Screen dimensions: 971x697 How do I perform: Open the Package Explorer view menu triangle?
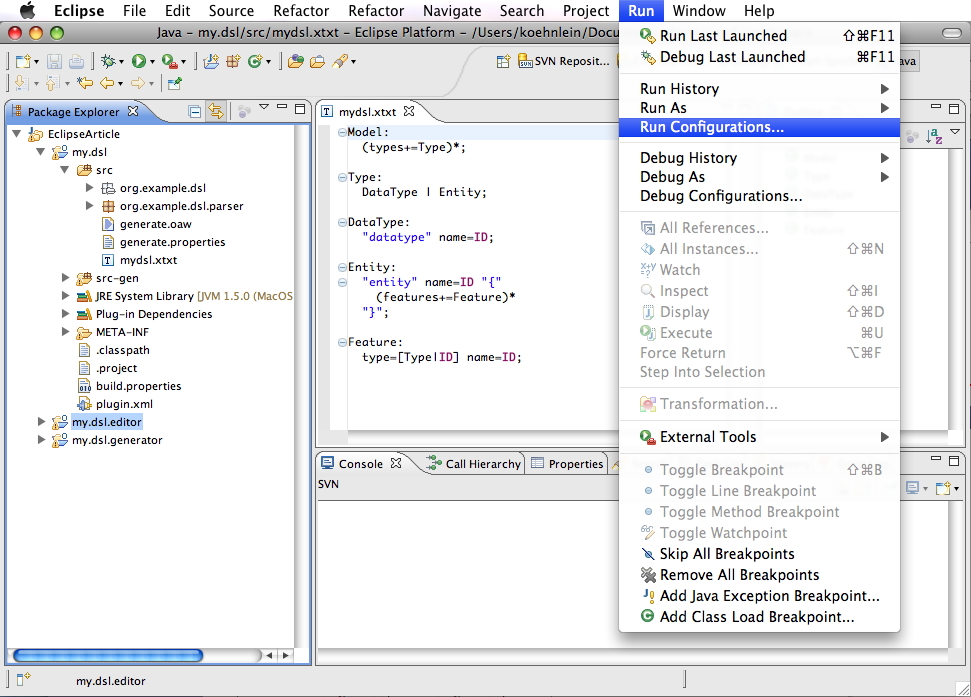264,106
